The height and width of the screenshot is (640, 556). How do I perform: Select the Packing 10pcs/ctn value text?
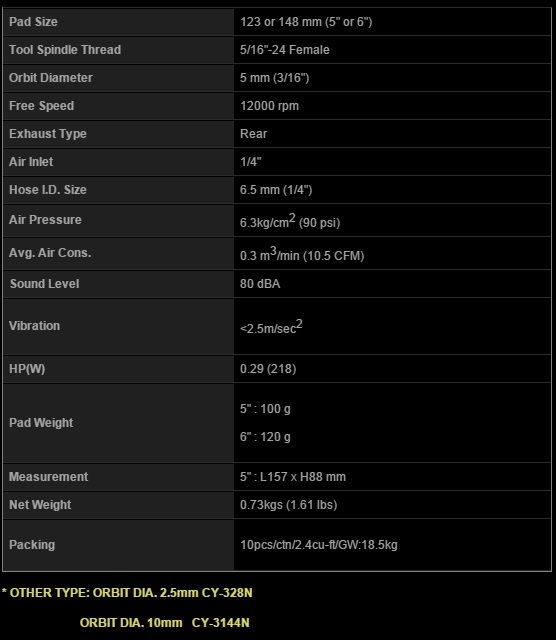point(319,545)
